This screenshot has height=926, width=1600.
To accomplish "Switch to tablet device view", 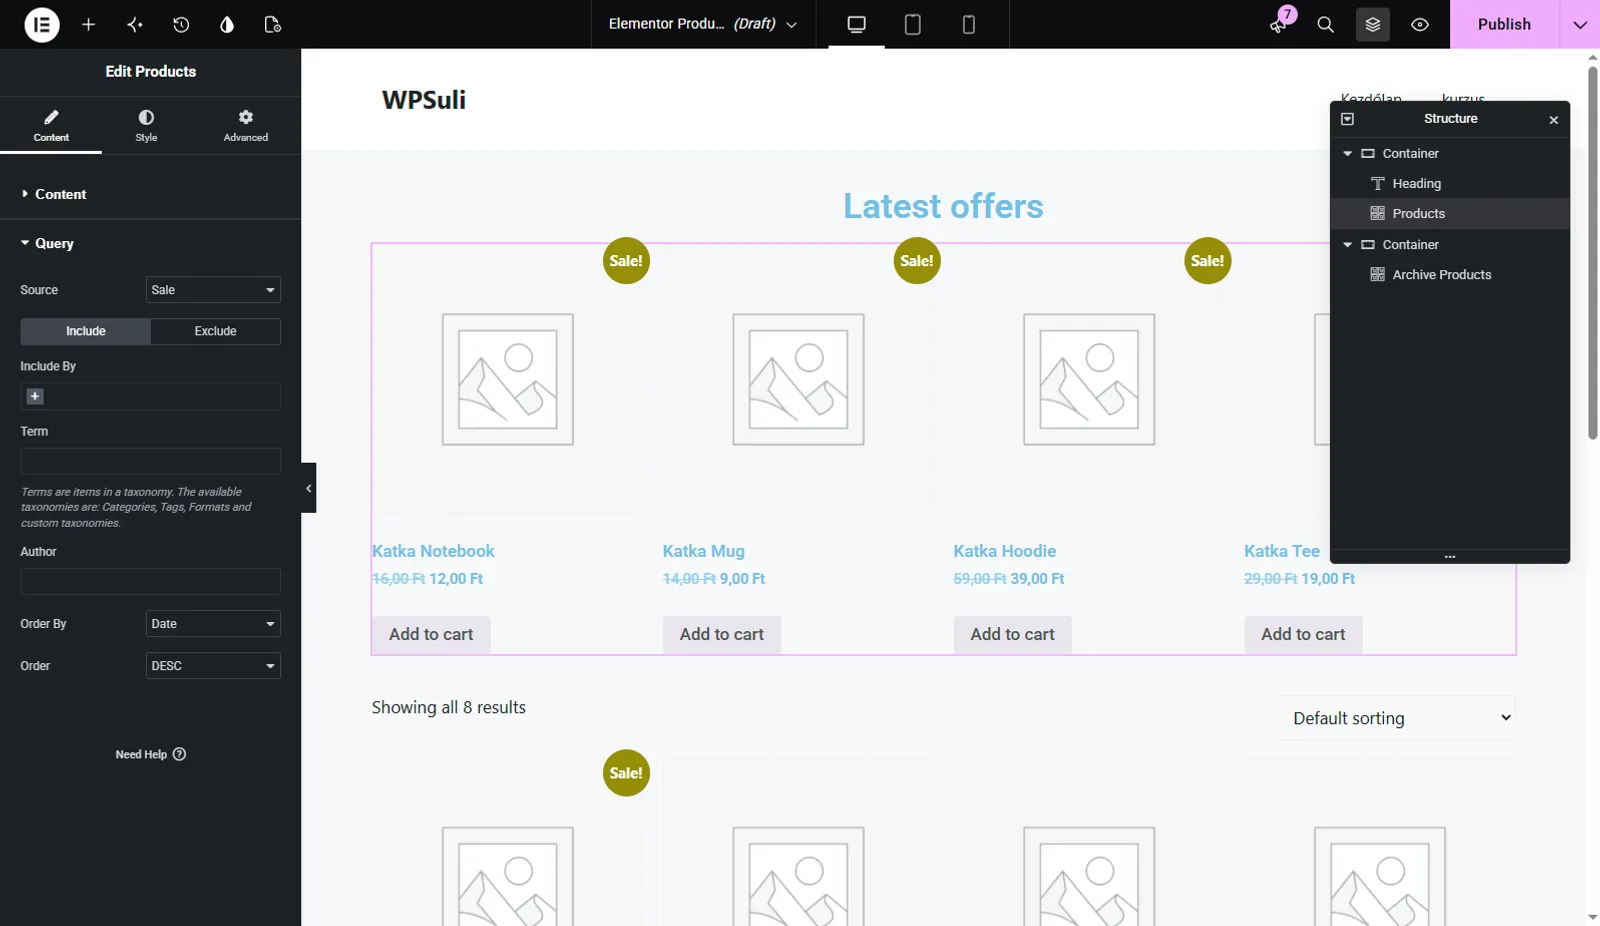I will click(912, 24).
